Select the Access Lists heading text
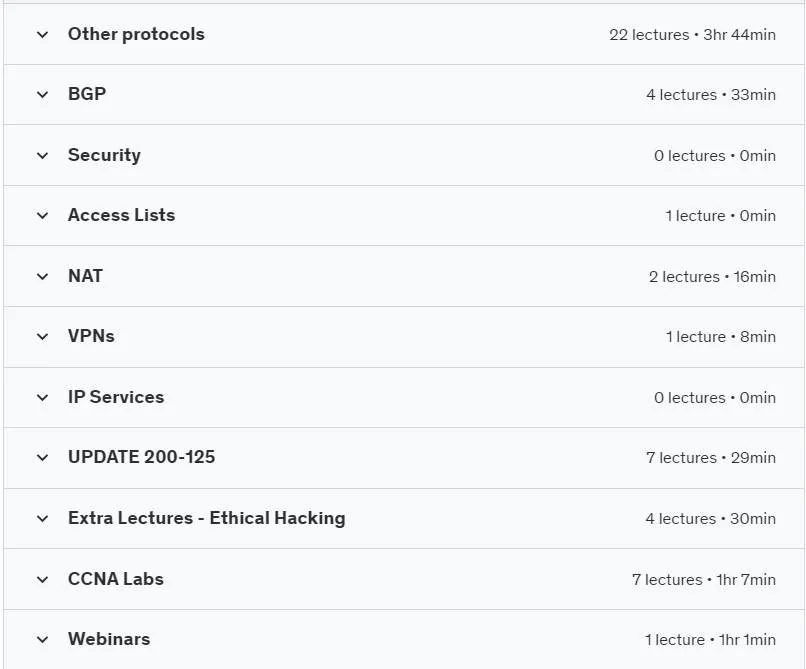 pyautogui.click(x=121, y=215)
